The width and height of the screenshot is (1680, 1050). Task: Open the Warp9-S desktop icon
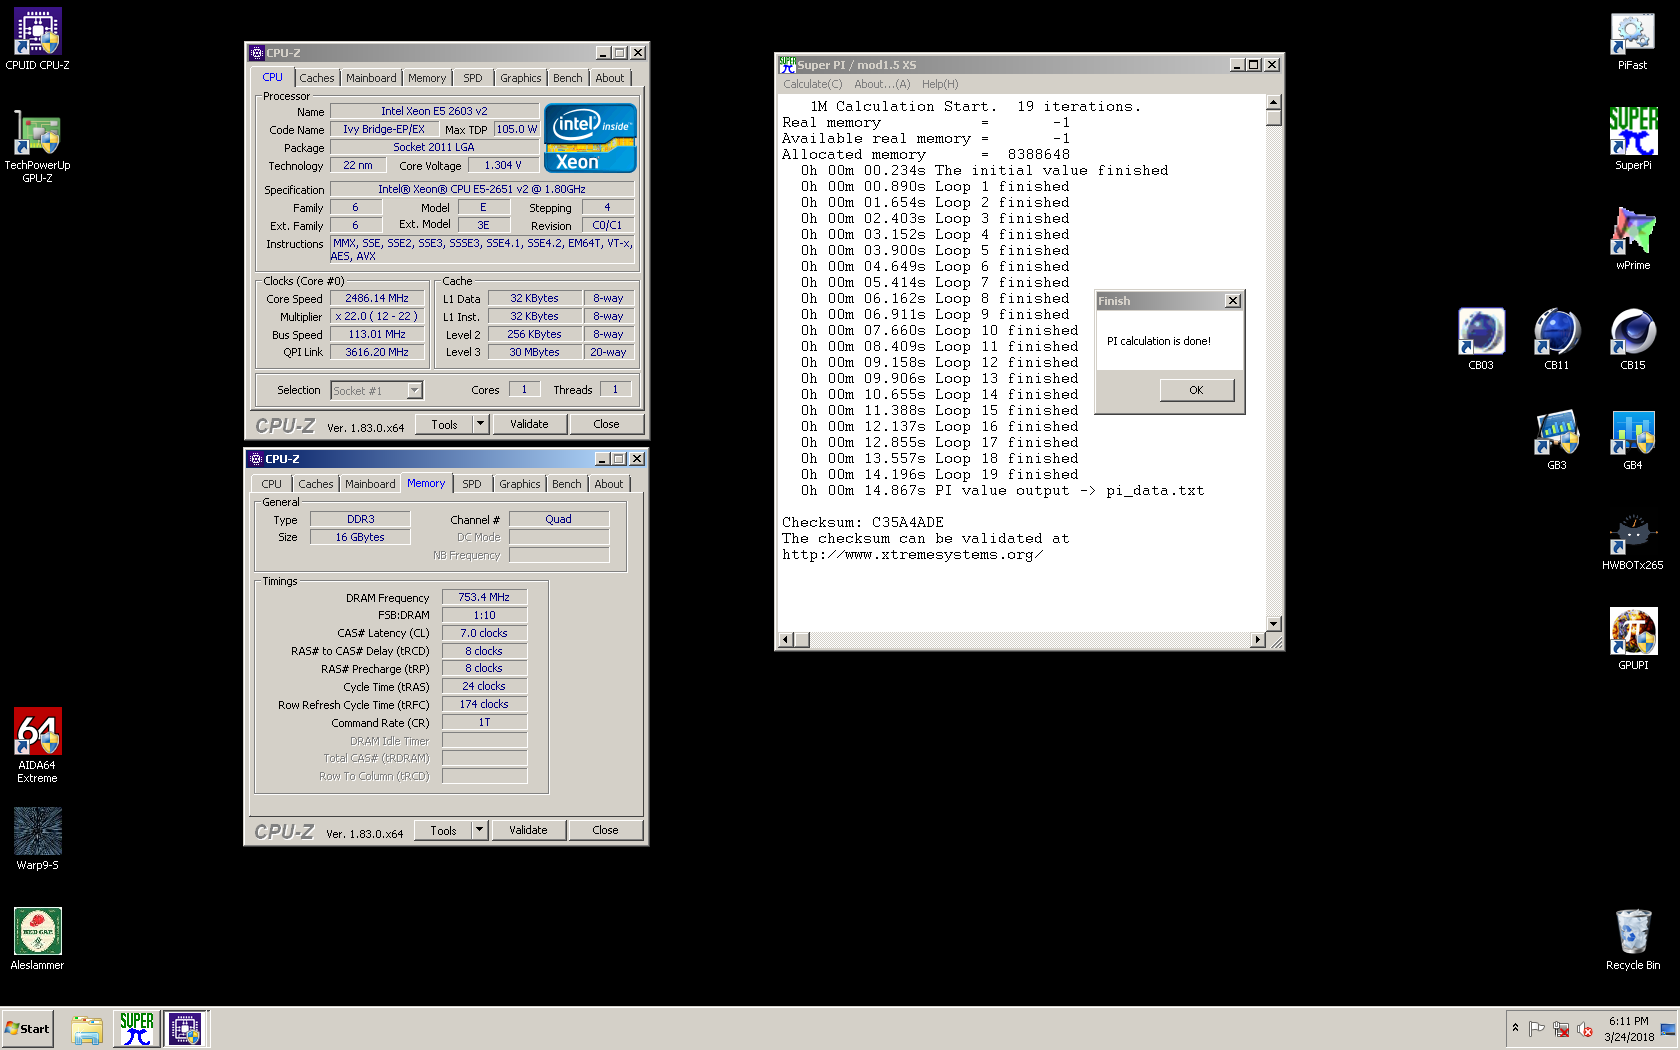(37, 839)
